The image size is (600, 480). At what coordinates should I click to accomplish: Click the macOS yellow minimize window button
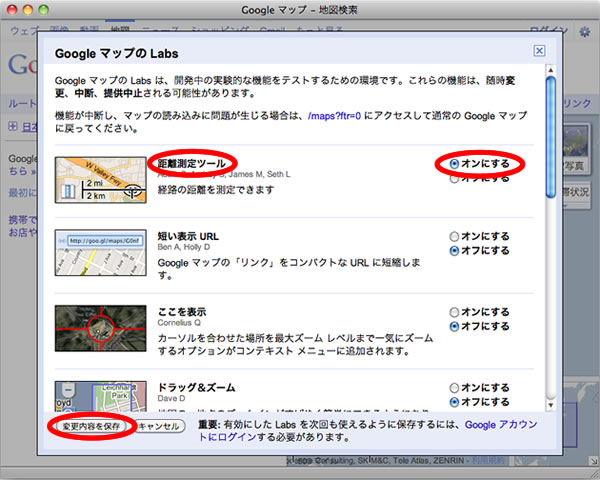[28, 10]
